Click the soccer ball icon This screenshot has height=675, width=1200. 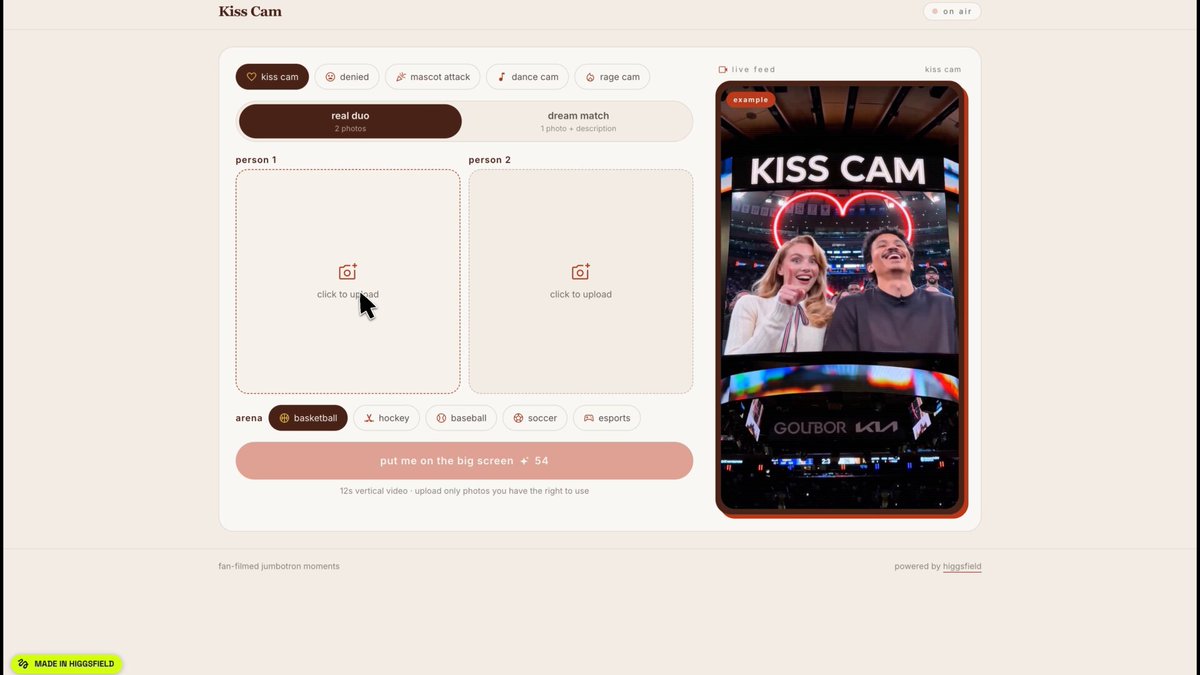click(x=518, y=418)
